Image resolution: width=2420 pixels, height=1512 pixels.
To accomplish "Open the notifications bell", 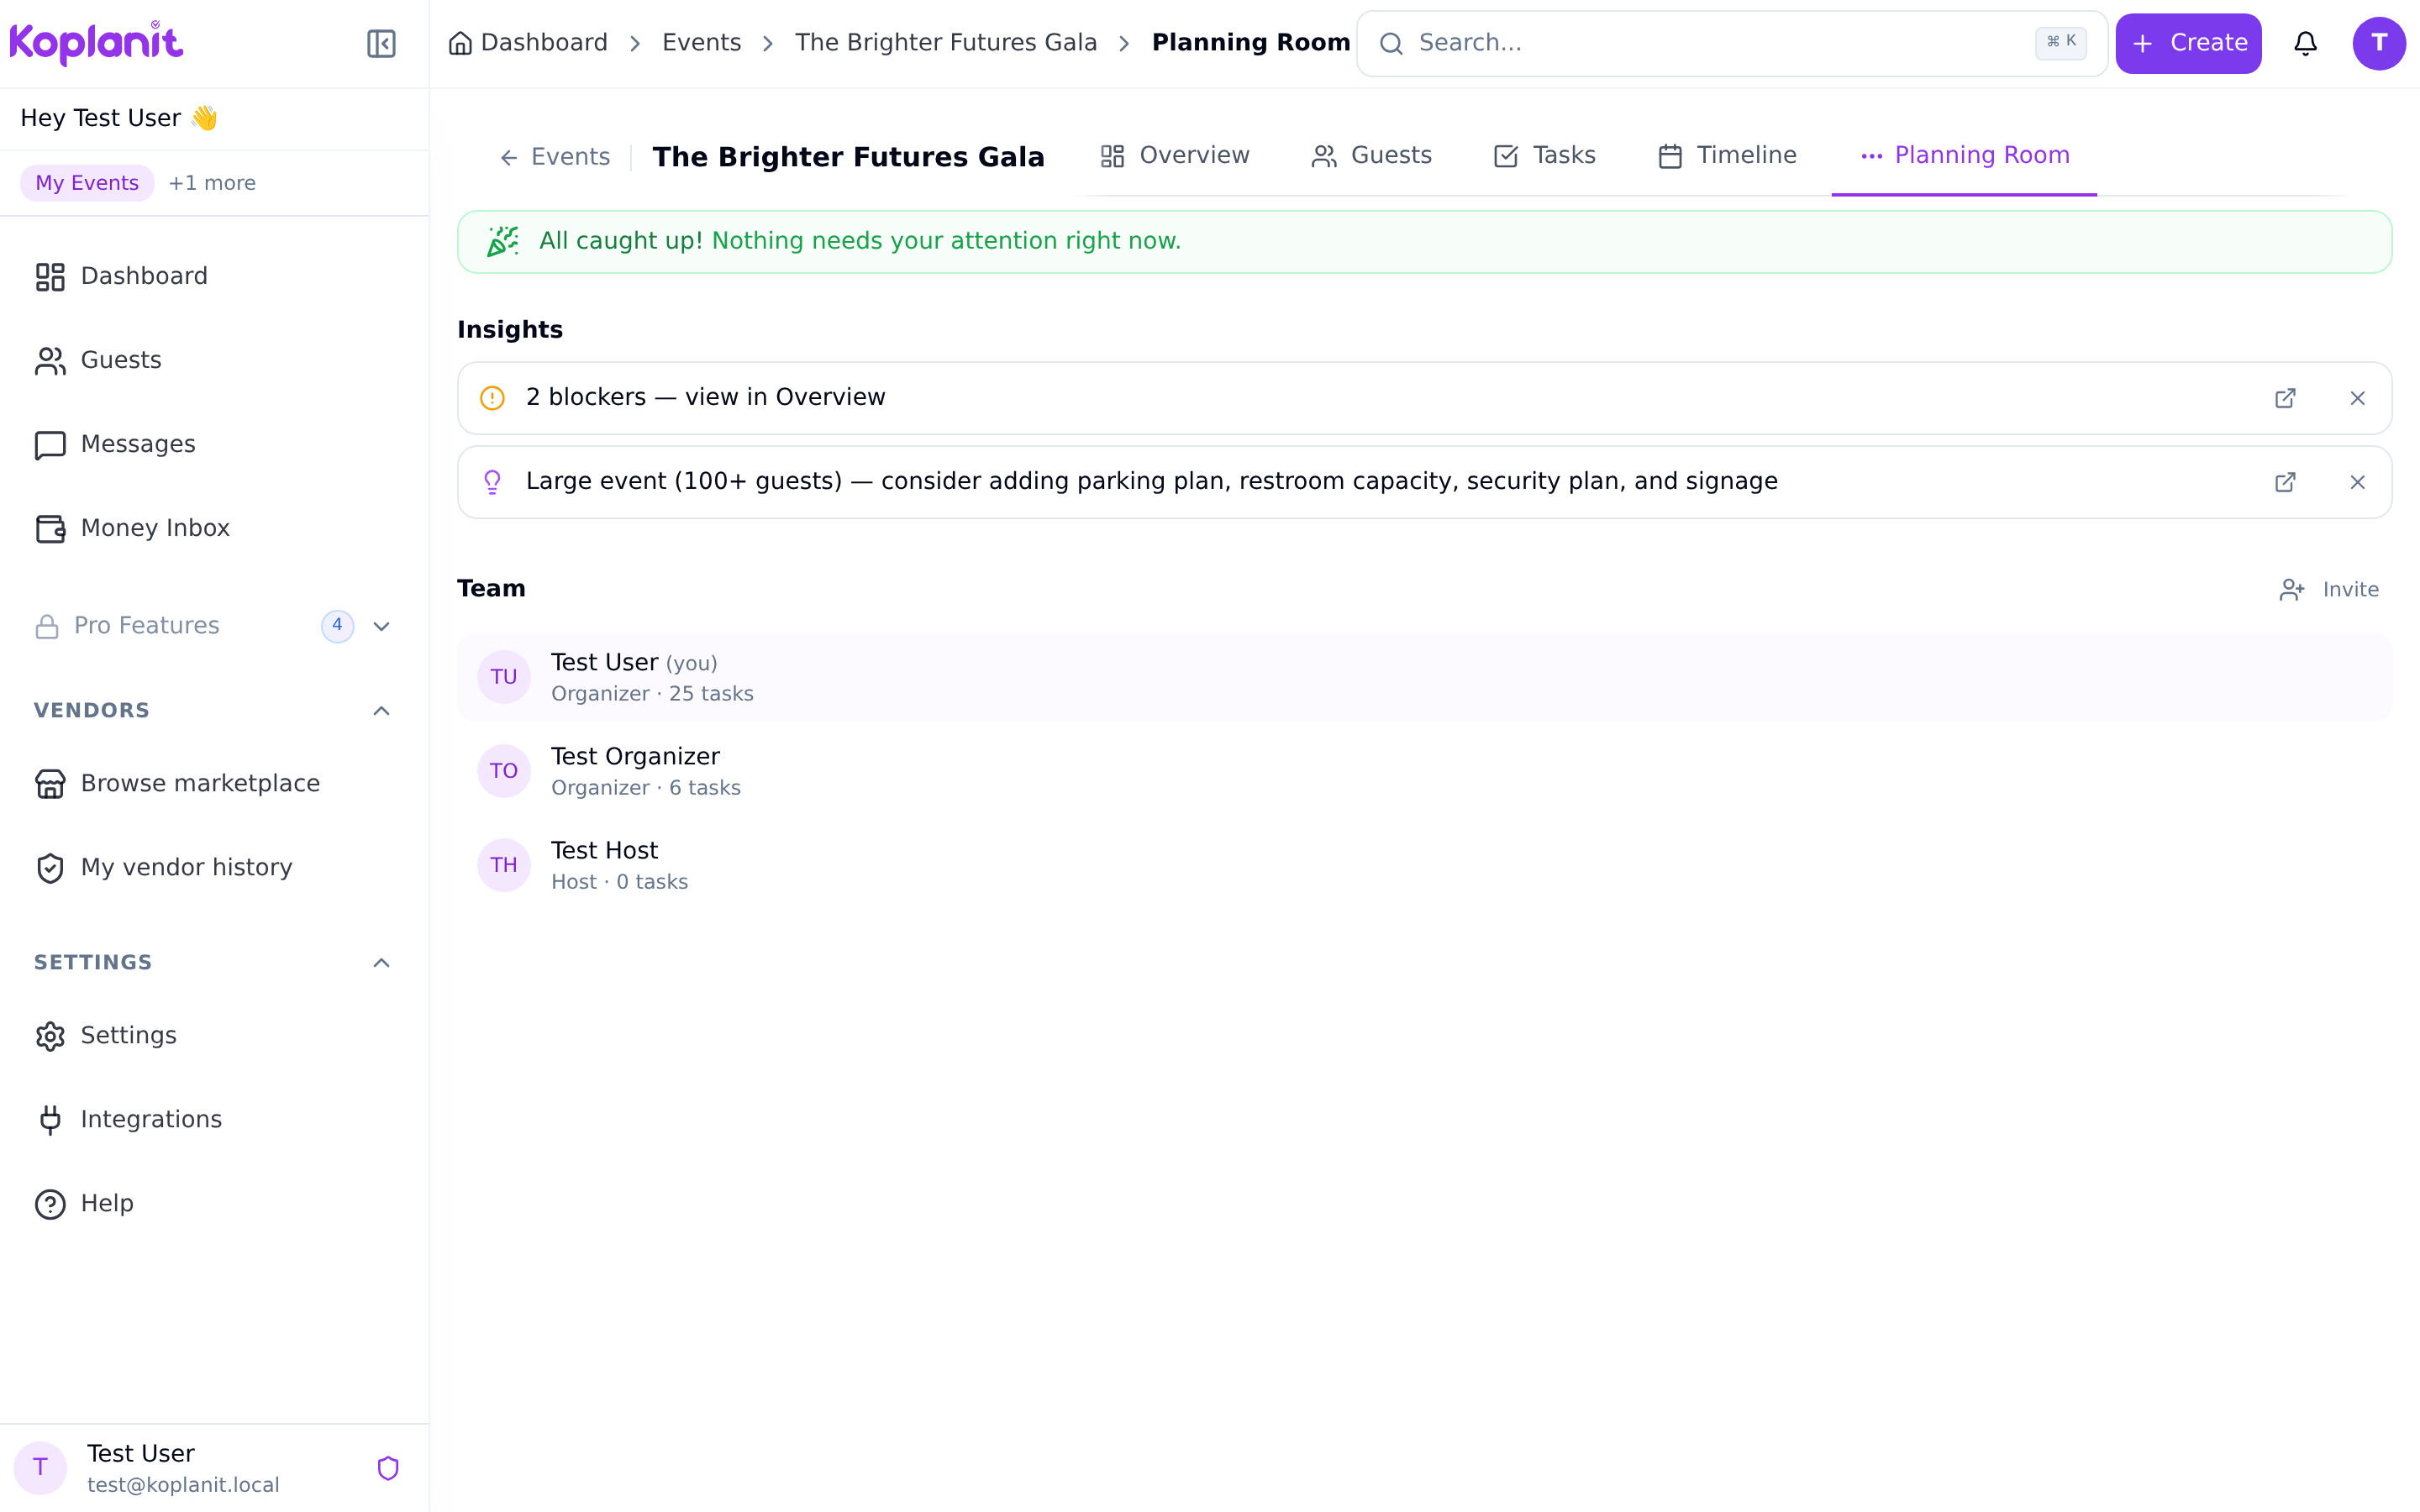I will (2305, 43).
